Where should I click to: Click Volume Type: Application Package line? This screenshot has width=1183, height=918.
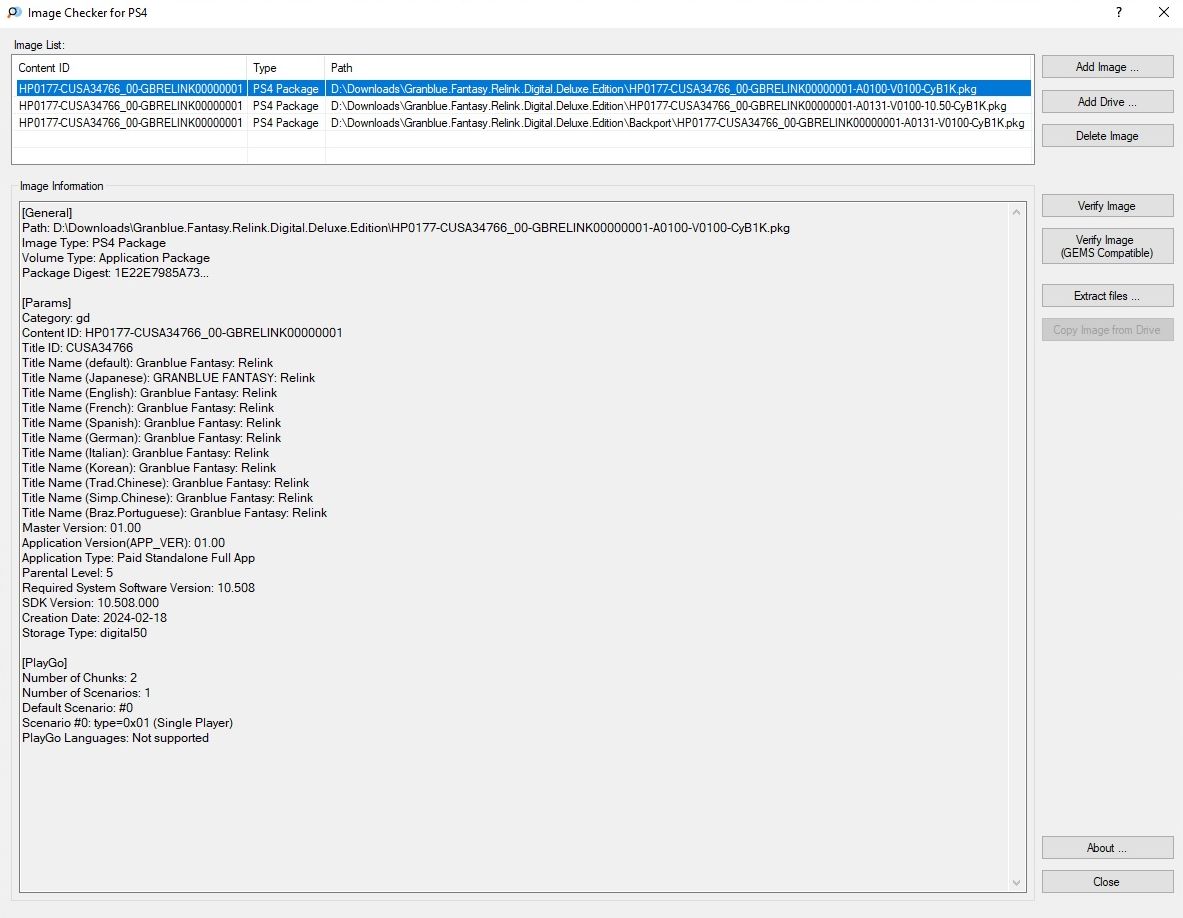pyautogui.click(x=116, y=258)
